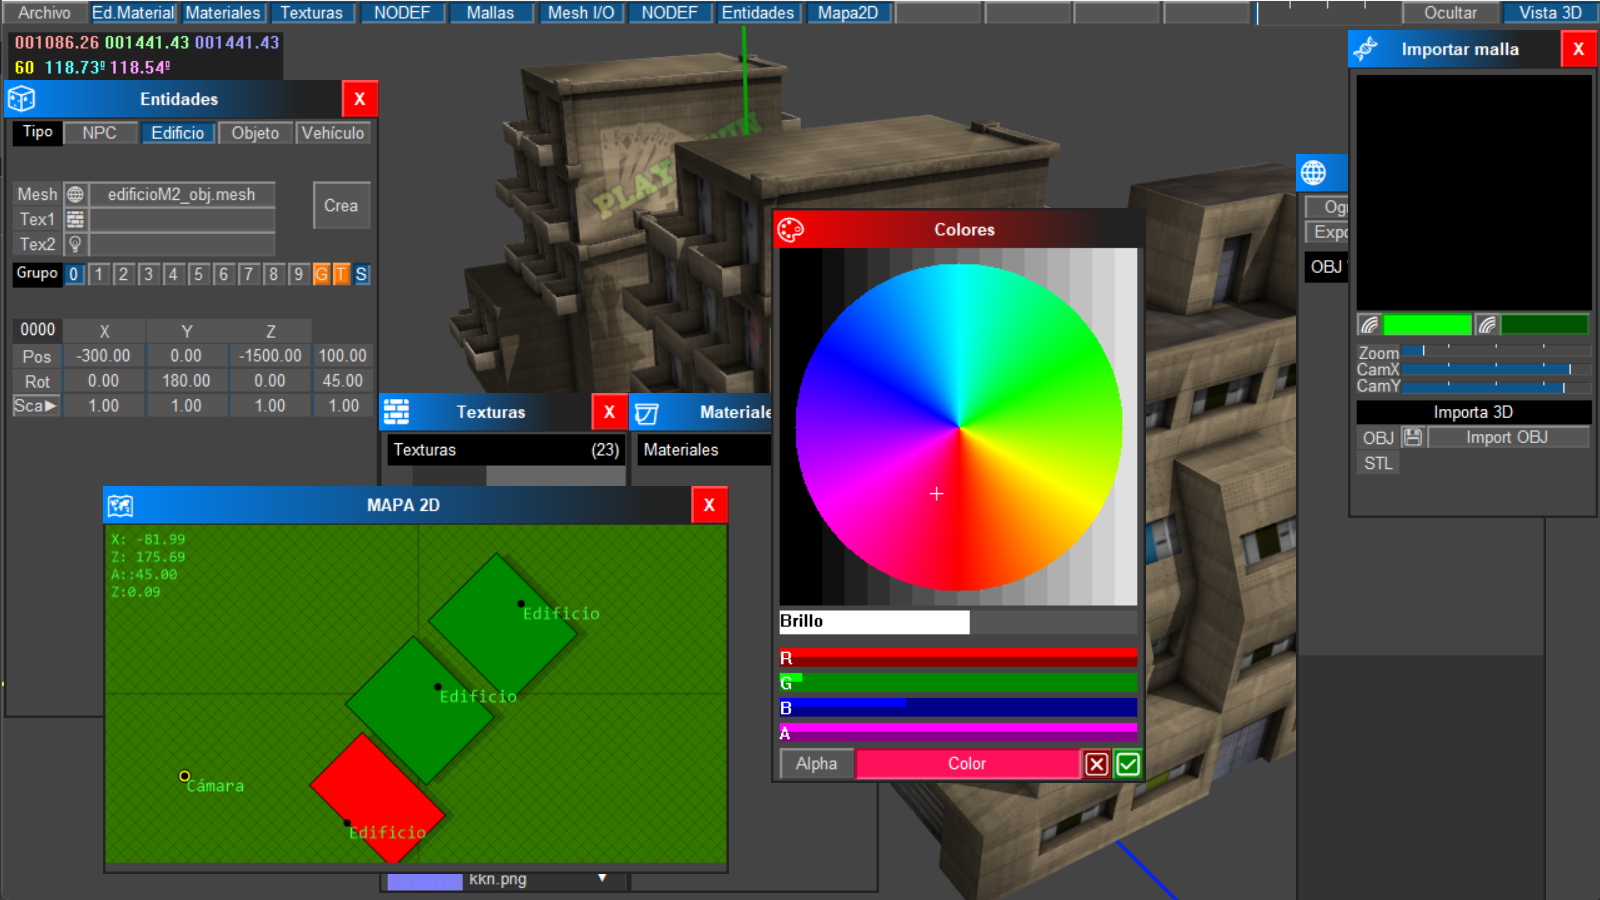Click the floppy disk icon beside OBJ
The image size is (1600, 900).
point(1412,437)
